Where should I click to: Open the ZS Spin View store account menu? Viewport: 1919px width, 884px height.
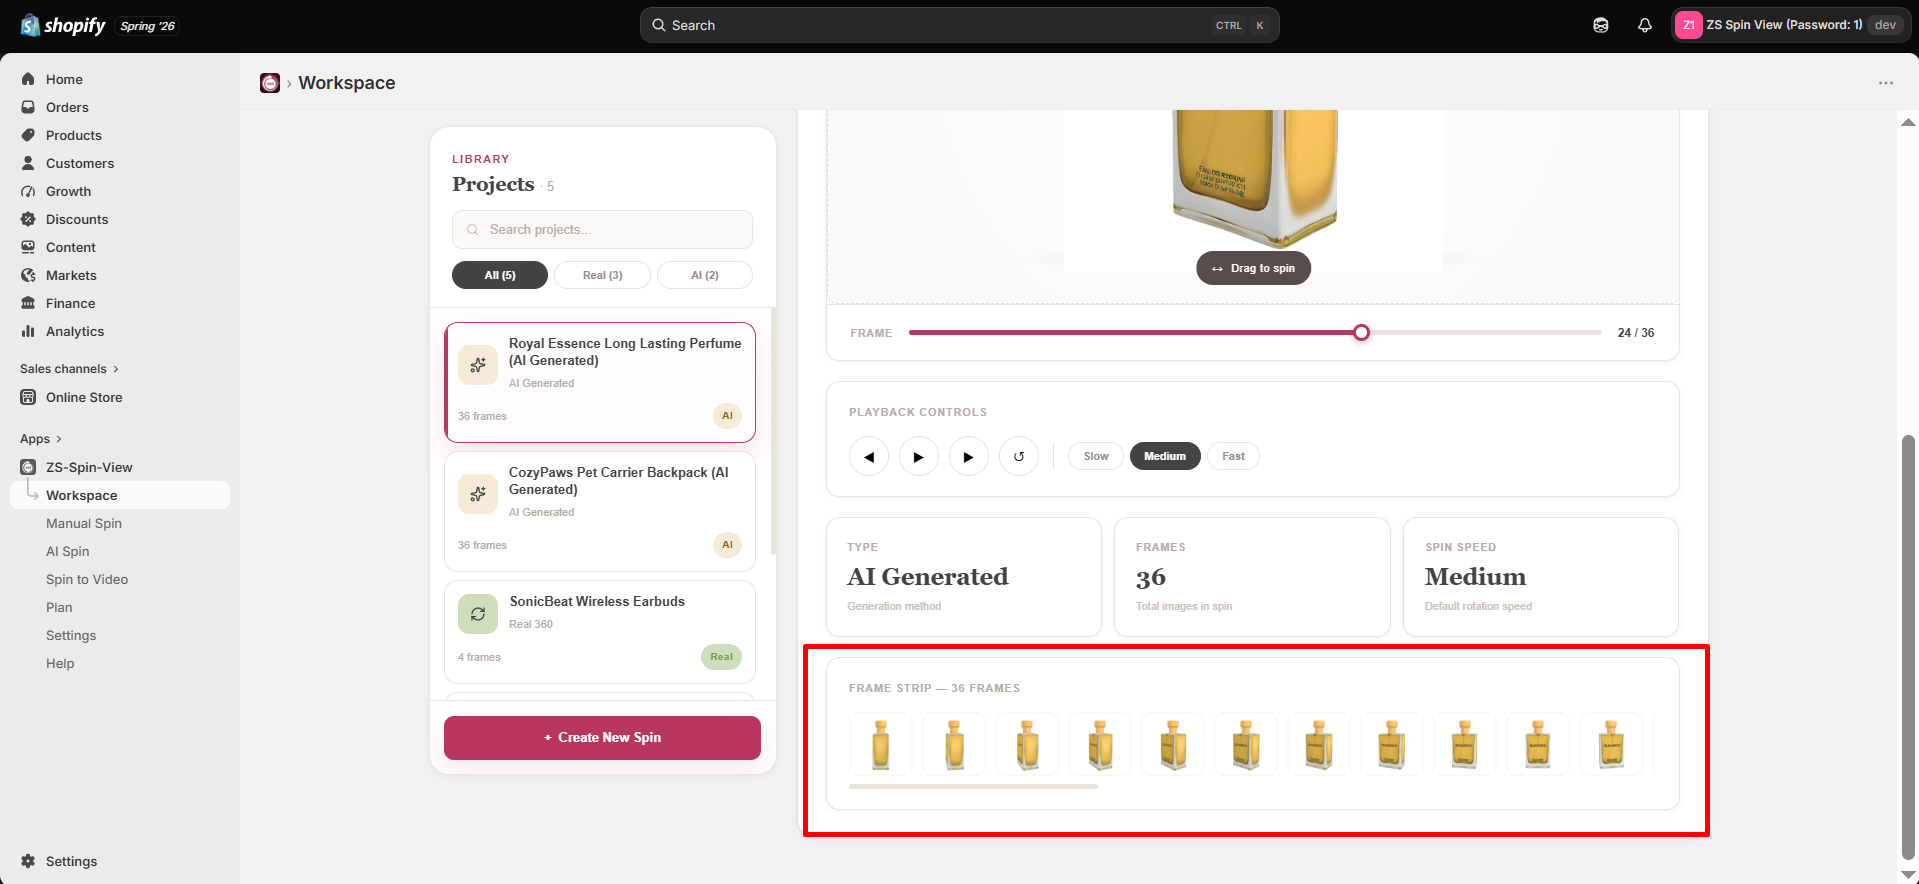pos(1790,25)
